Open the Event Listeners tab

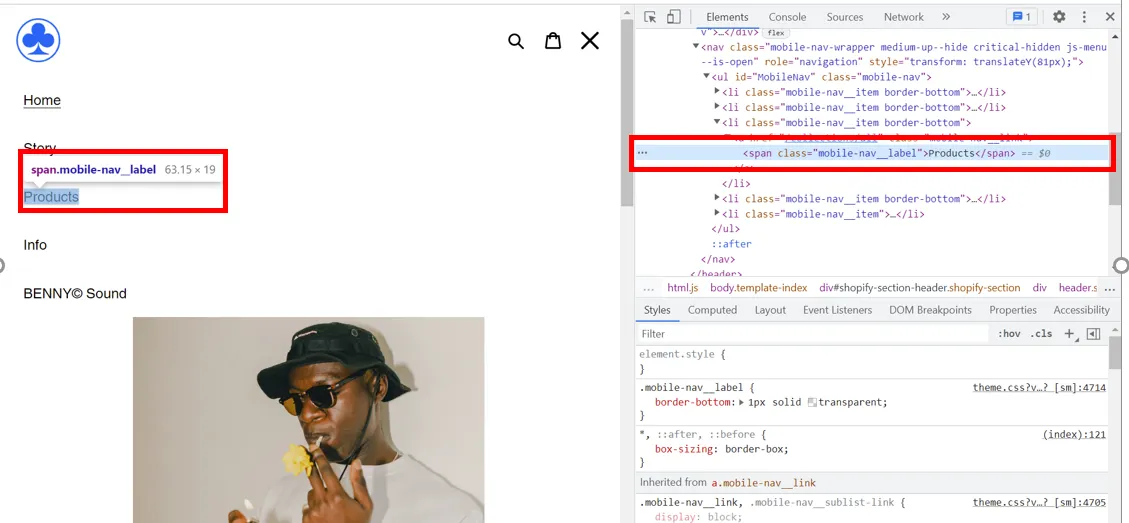tap(837, 310)
